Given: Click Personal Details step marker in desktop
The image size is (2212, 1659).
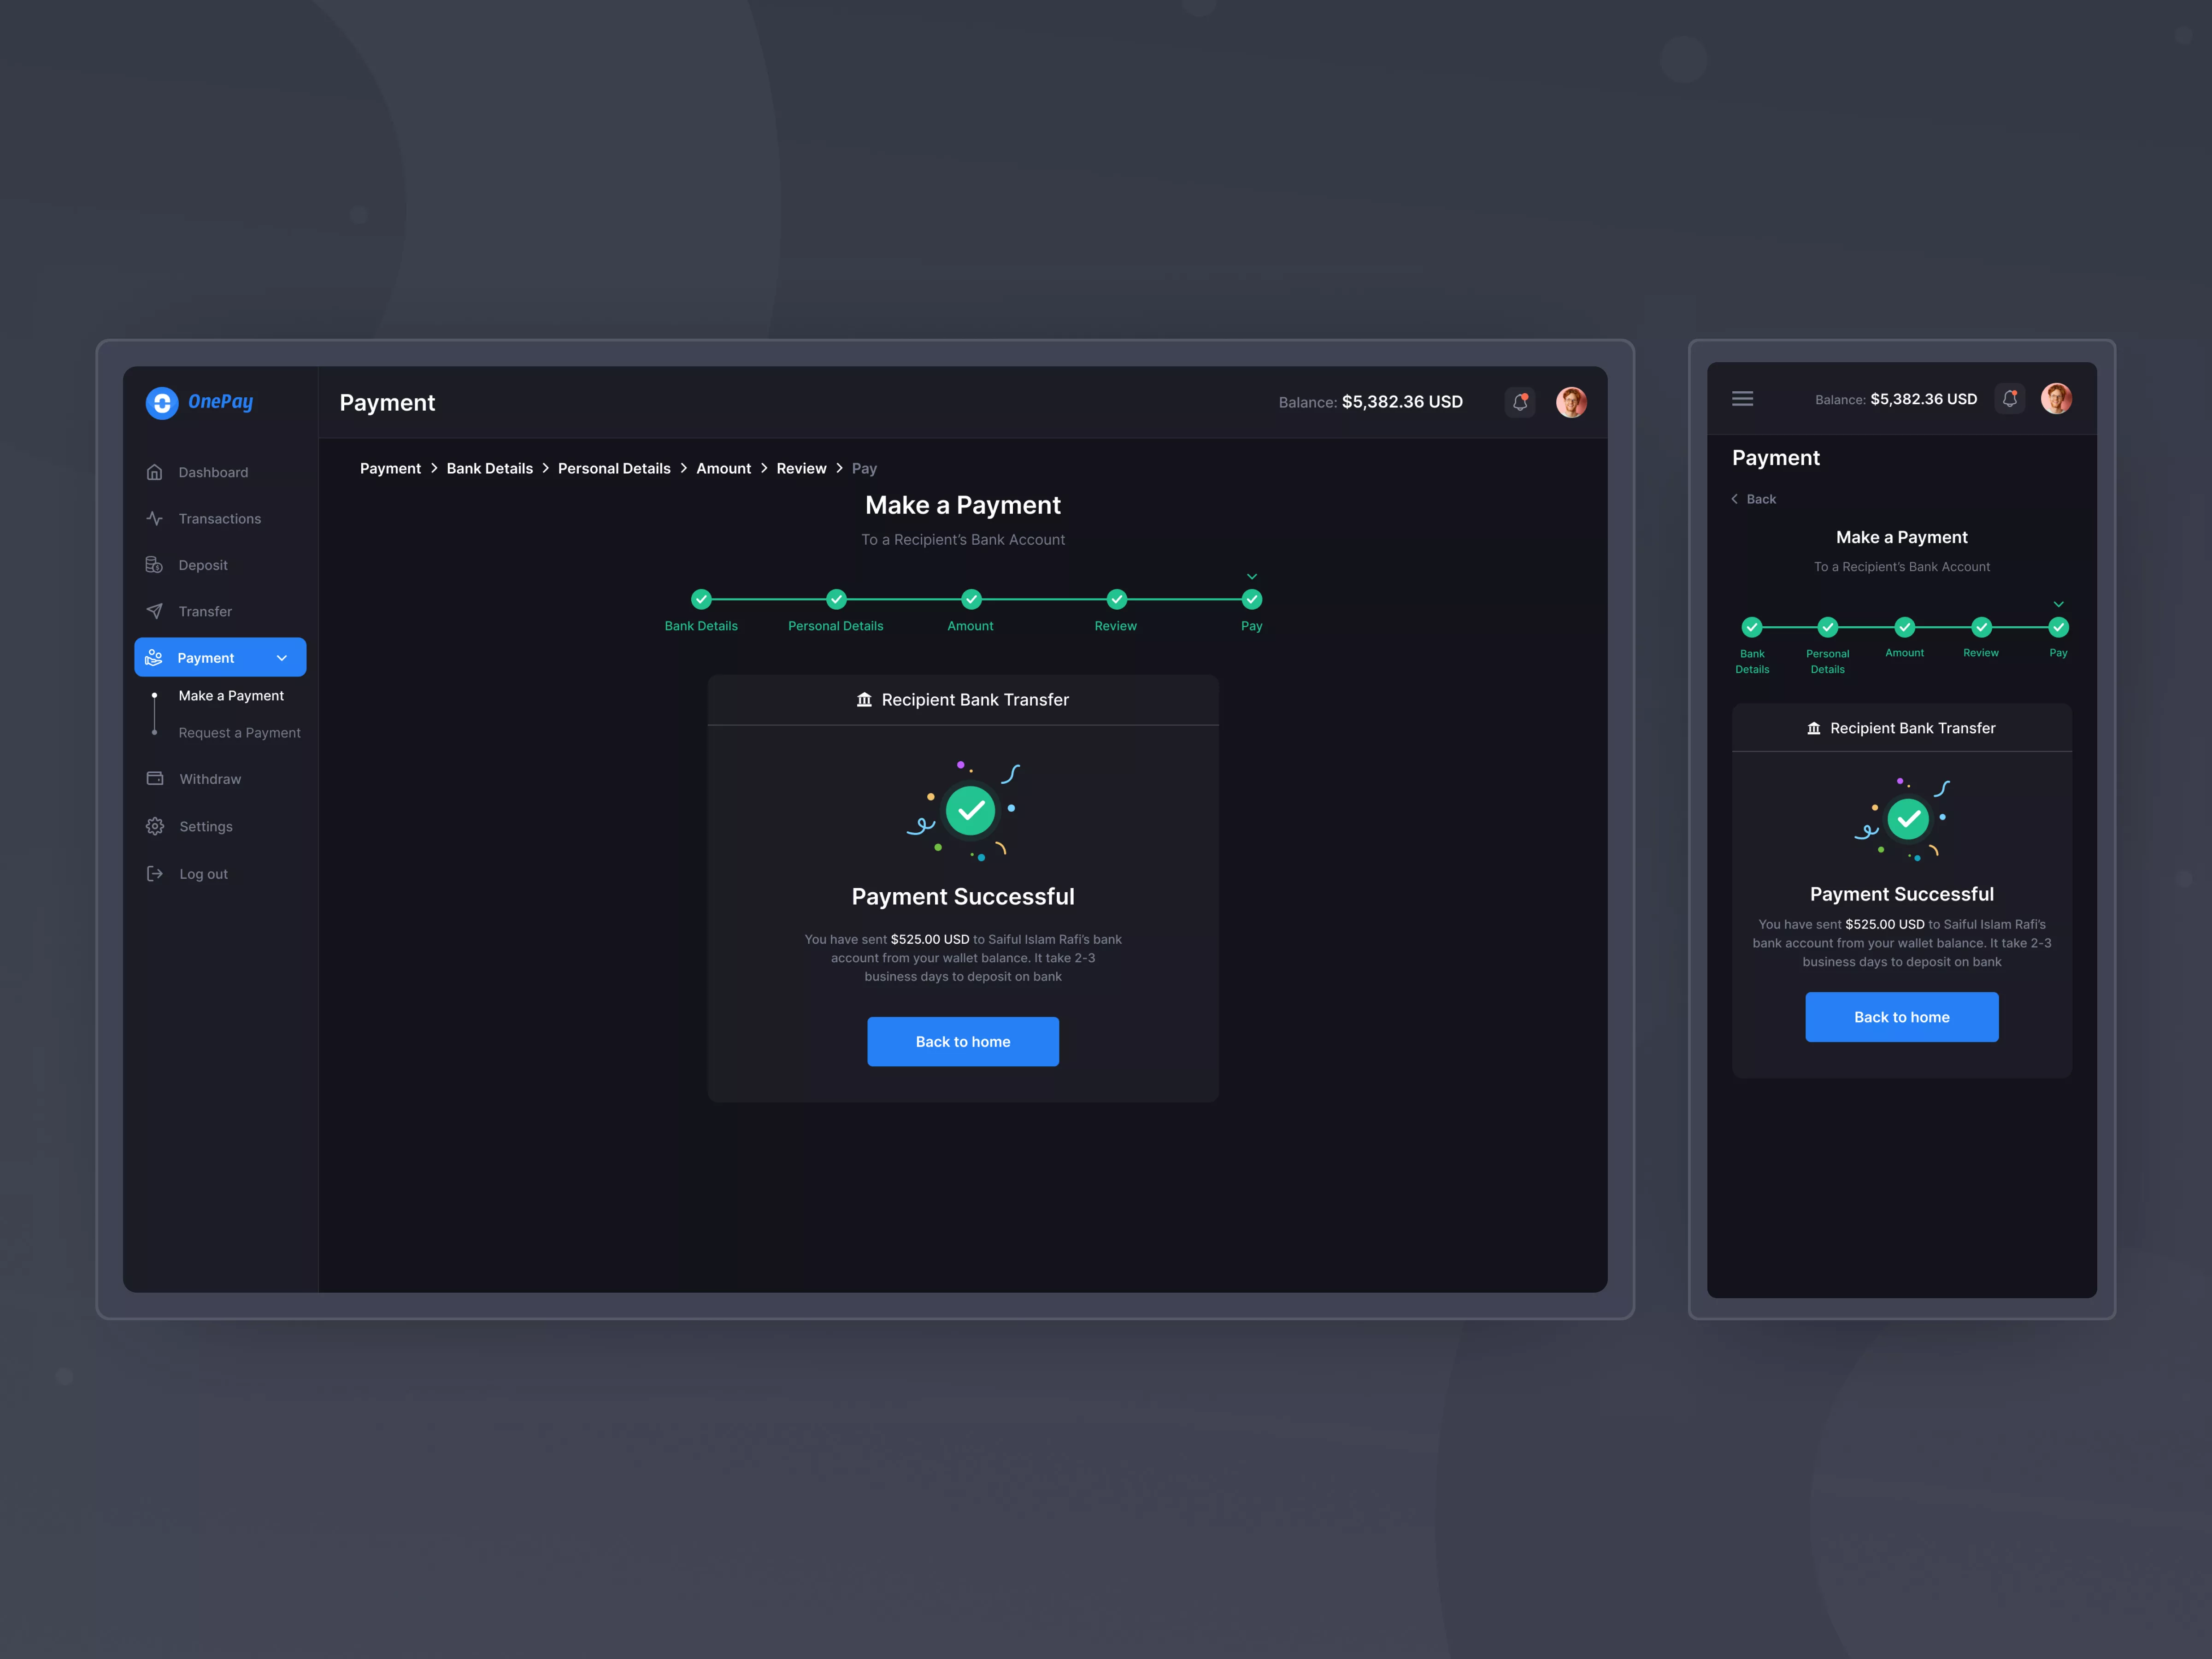Looking at the screenshot, I should pos(836,599).
